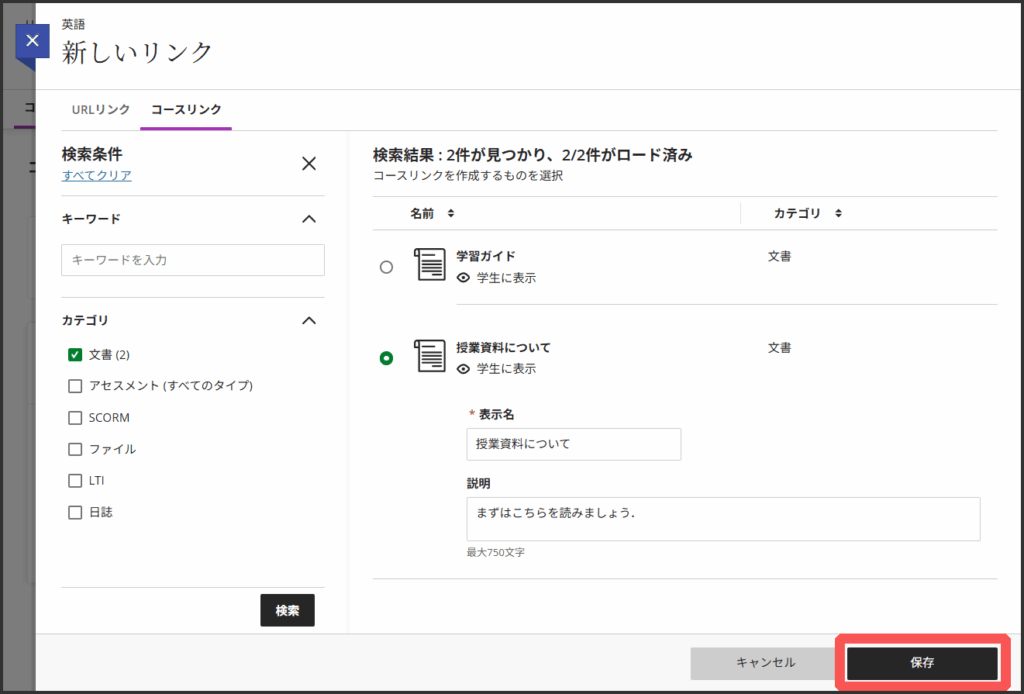Click the 説明 description text box
Image resolution: width=1024 pixels, height=694 pixels.
point(723,519)
